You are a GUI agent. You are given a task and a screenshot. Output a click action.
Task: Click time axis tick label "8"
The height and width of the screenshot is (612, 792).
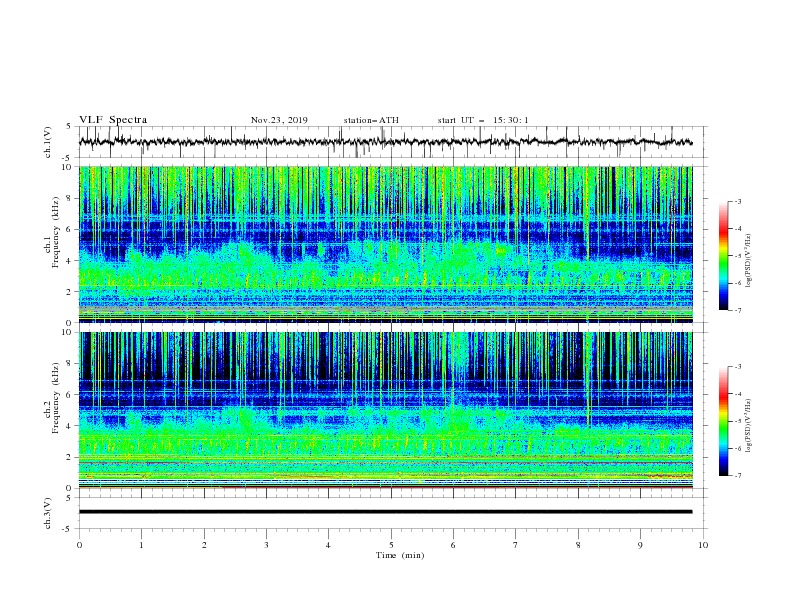(x=578, y=545)
